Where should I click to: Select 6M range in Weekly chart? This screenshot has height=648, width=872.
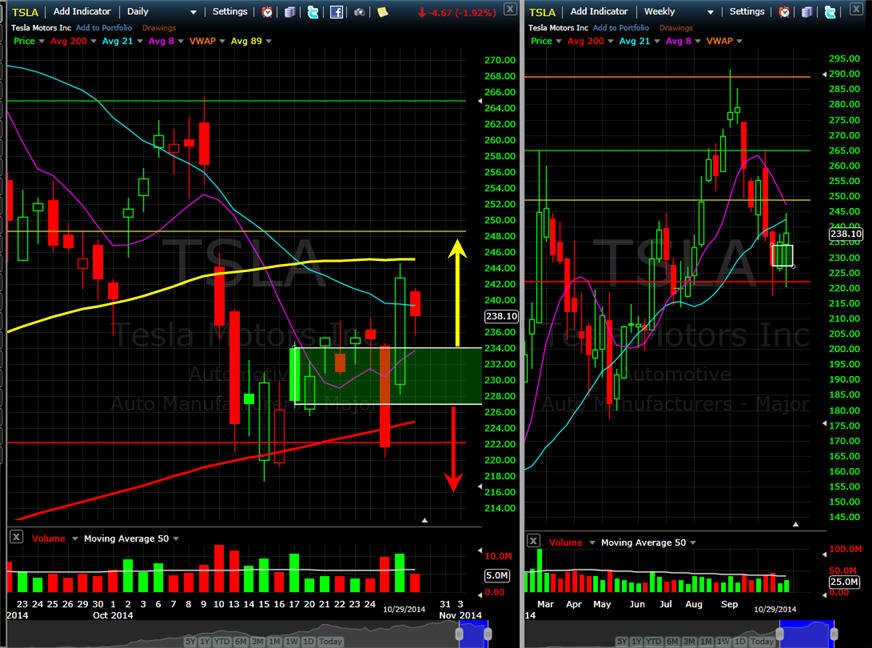coord(672,641)
